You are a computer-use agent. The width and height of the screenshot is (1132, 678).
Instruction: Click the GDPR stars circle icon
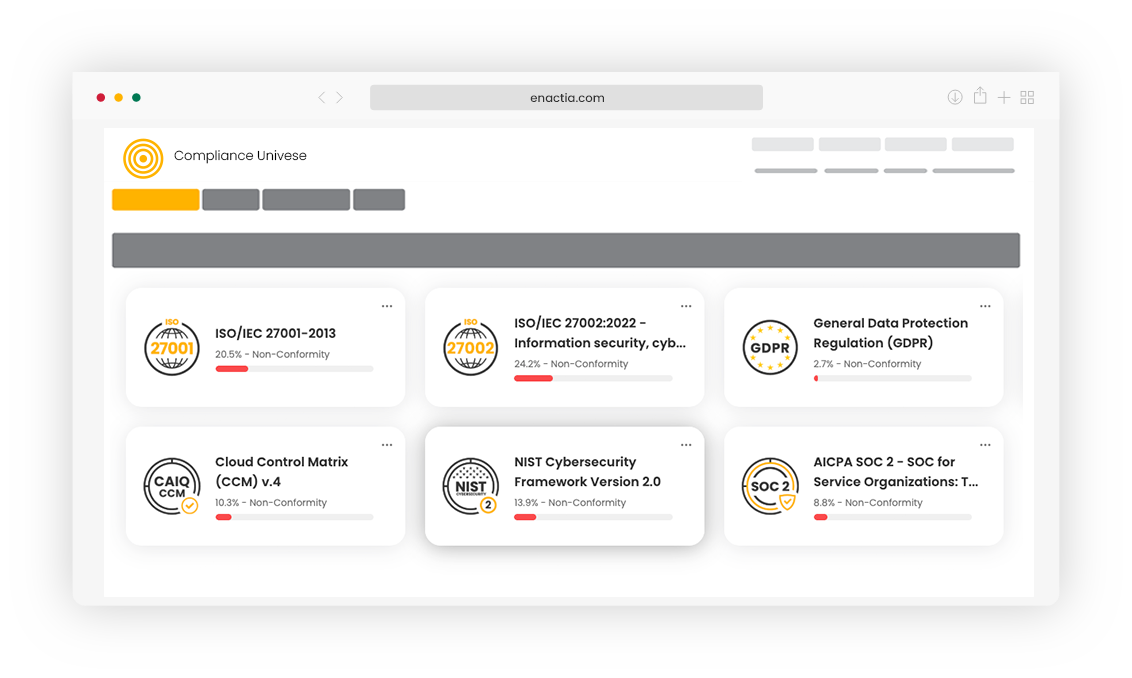pyautogui.click(x=770, y=347)
